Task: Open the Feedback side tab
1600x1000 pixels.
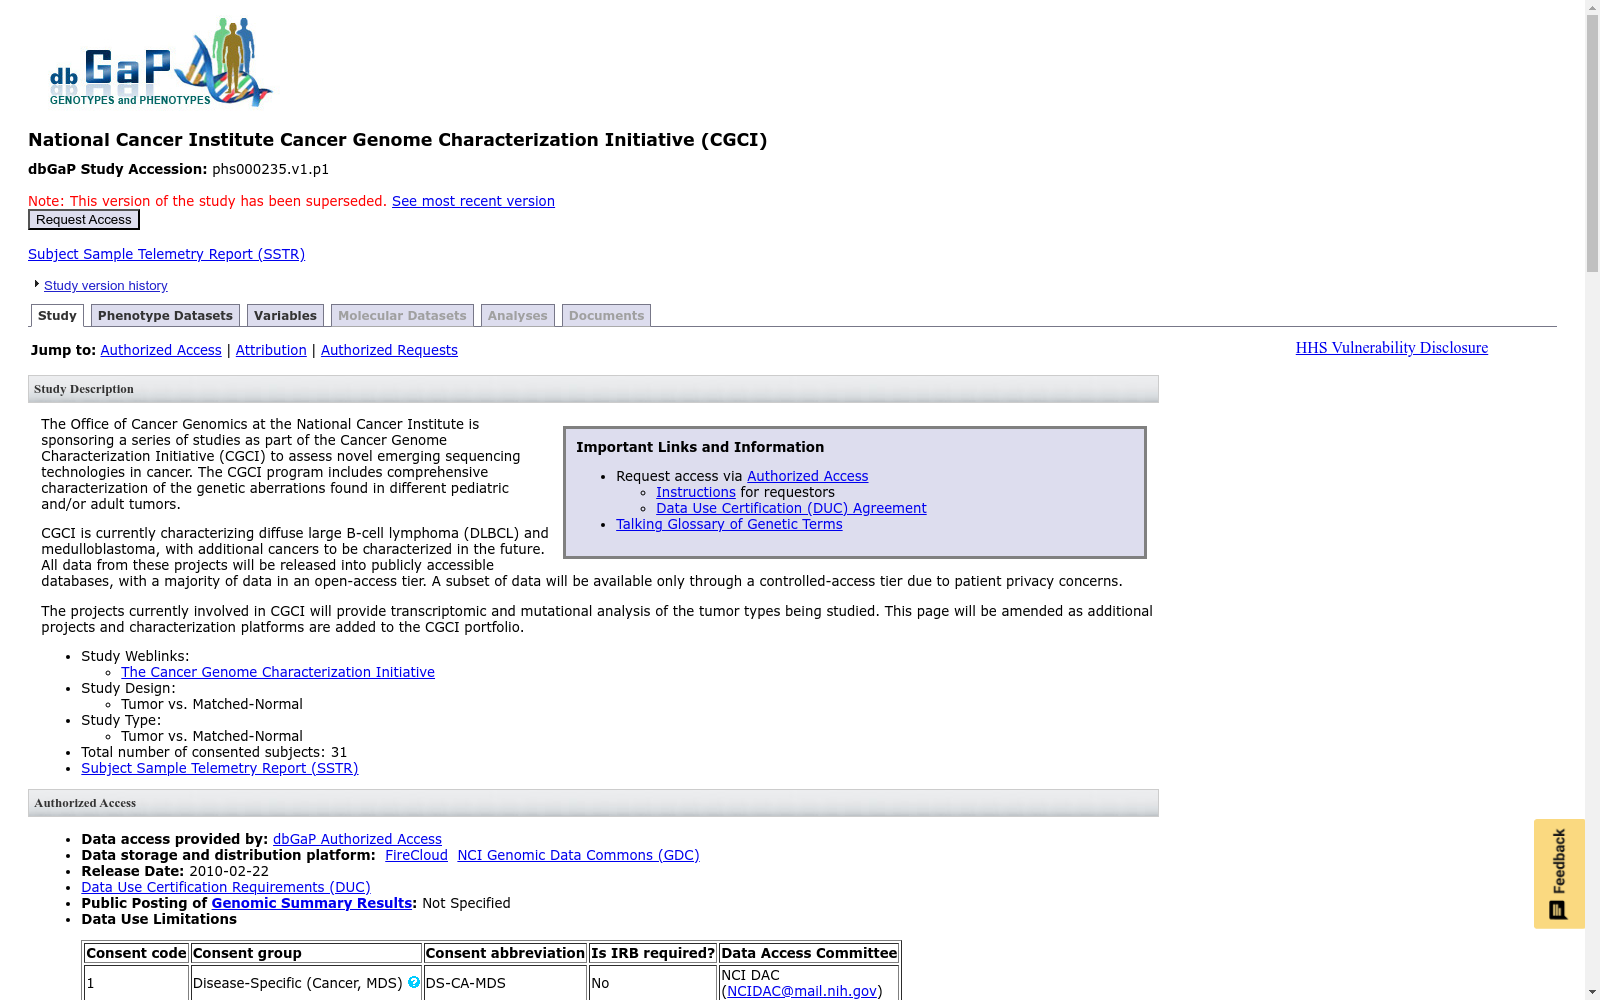Action: click(1559, 874)
